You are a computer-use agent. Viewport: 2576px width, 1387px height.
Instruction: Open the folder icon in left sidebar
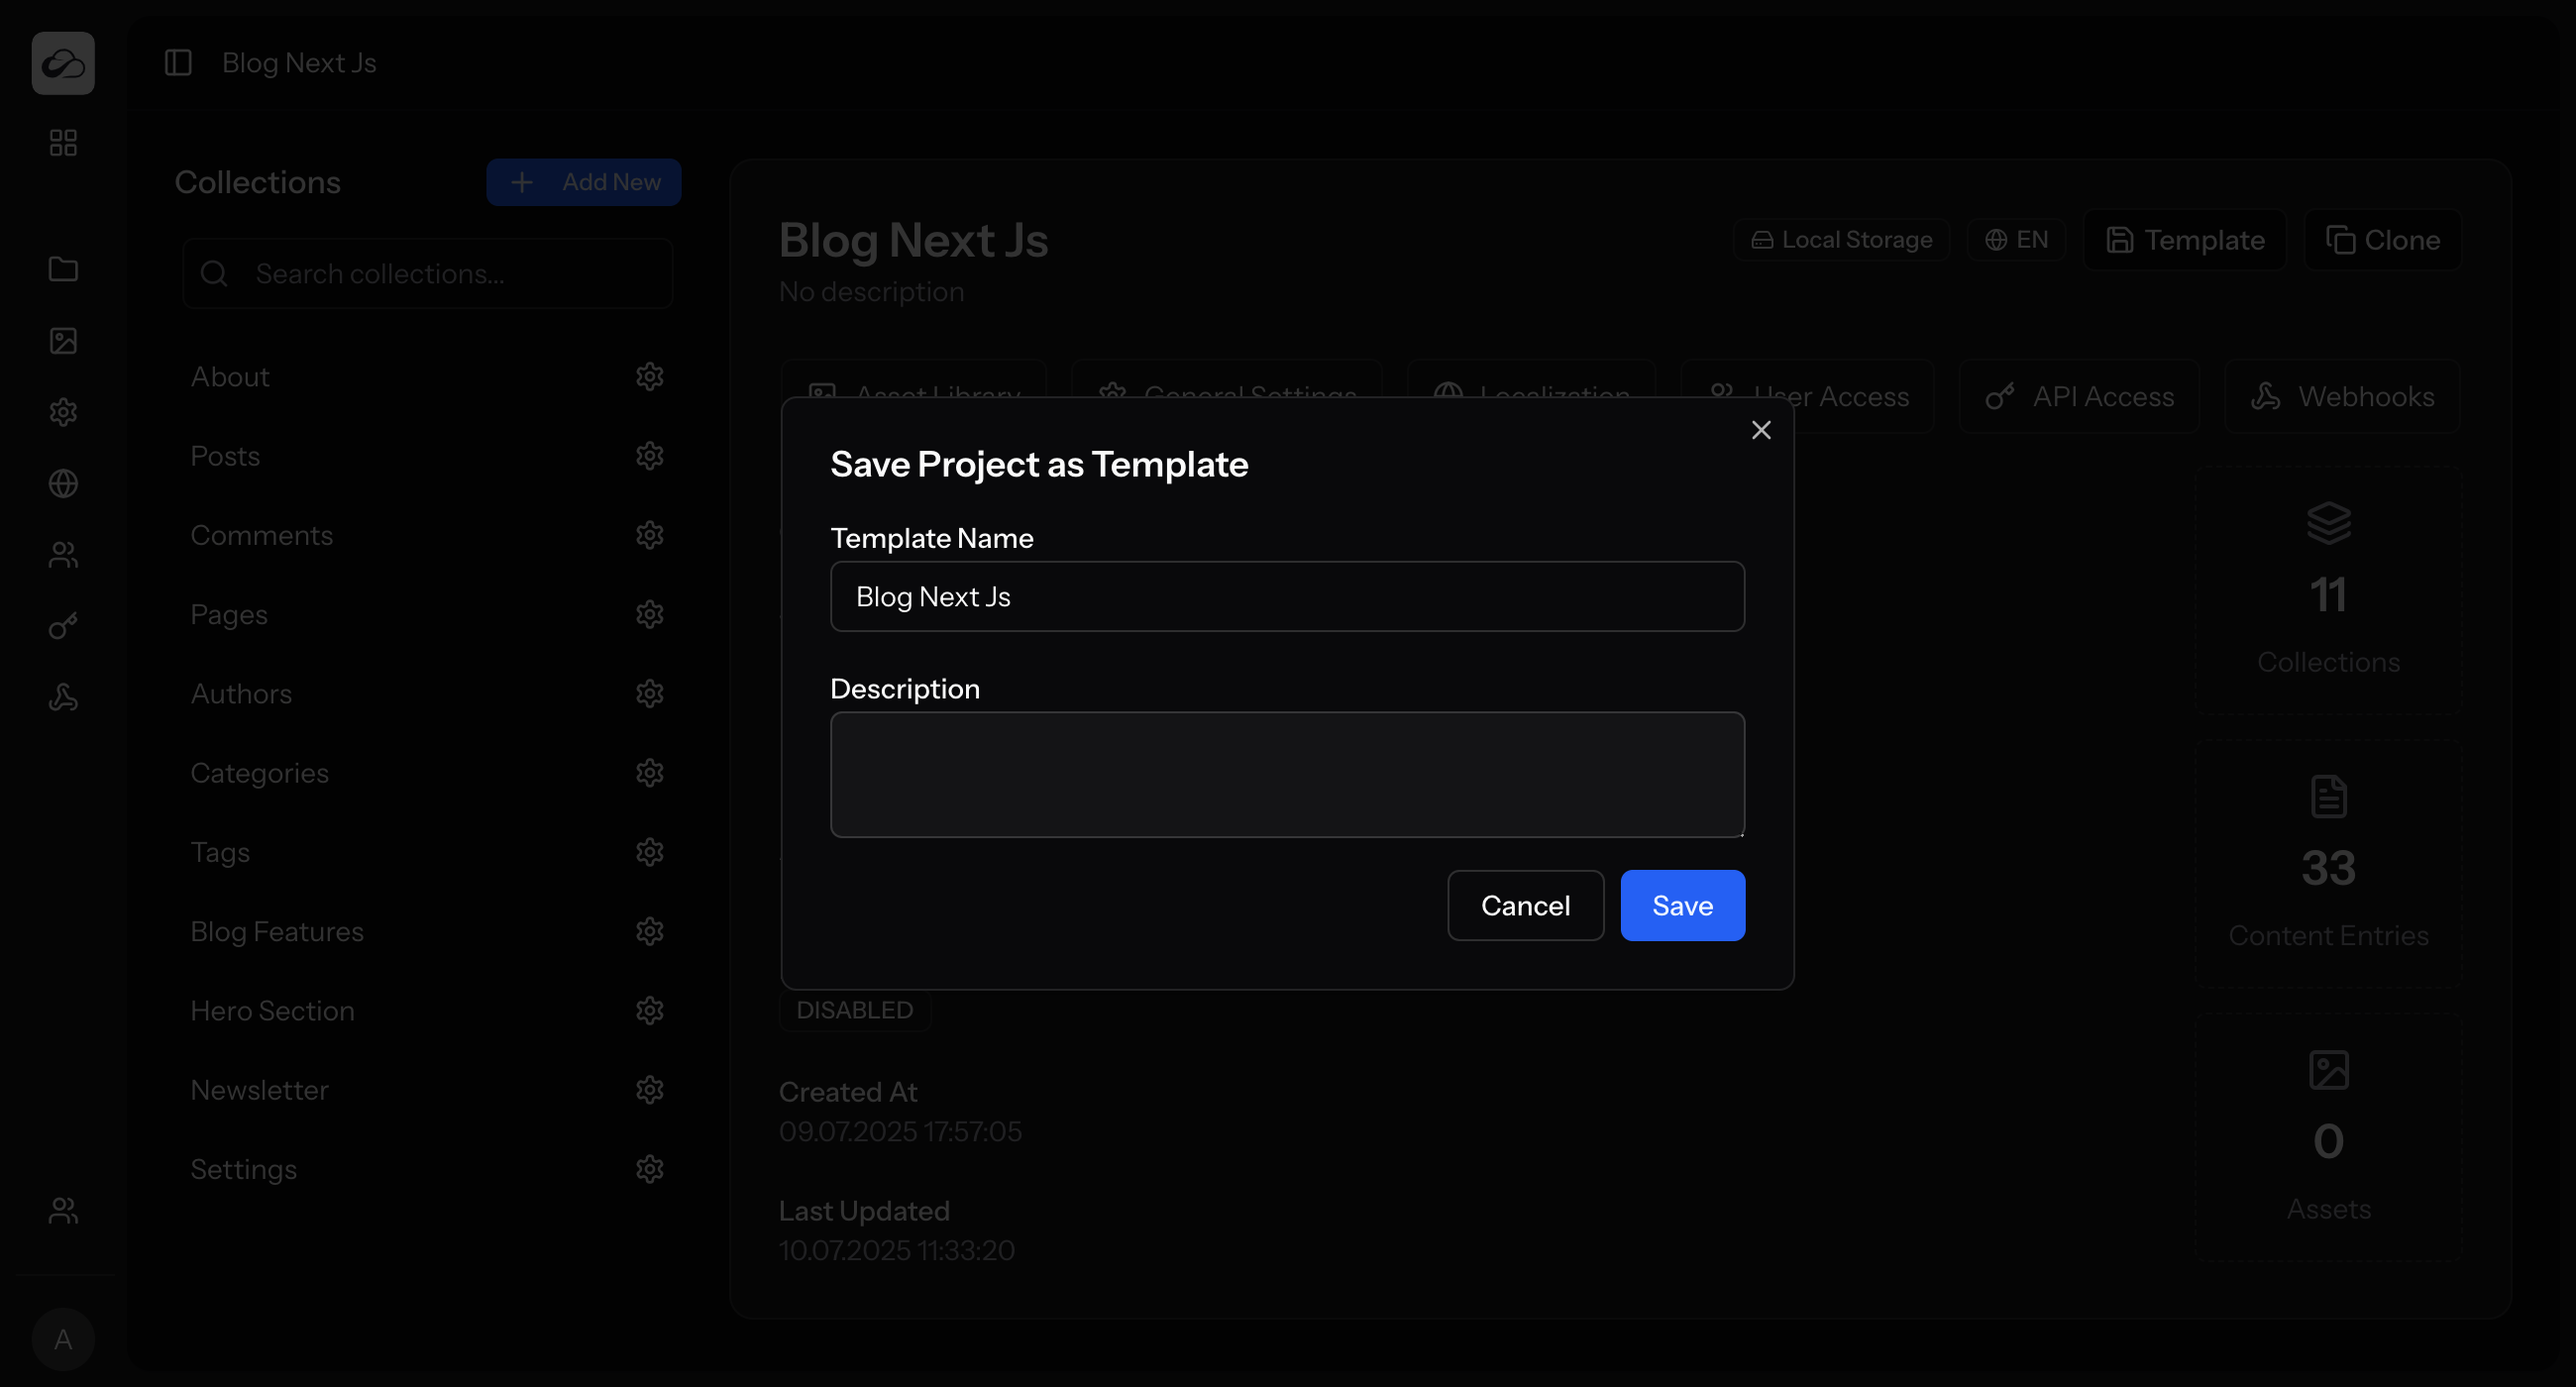pyautogui.click(x=63, y=269)
